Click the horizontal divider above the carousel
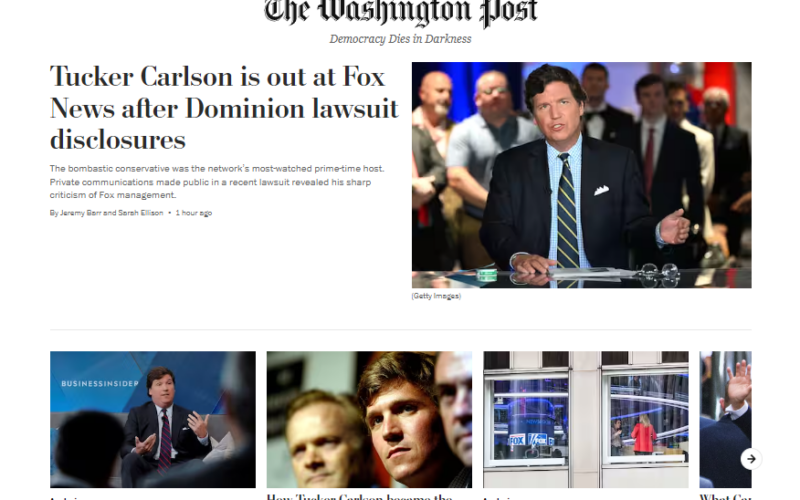This screenshot has height=500, width=800. (401, 330)
